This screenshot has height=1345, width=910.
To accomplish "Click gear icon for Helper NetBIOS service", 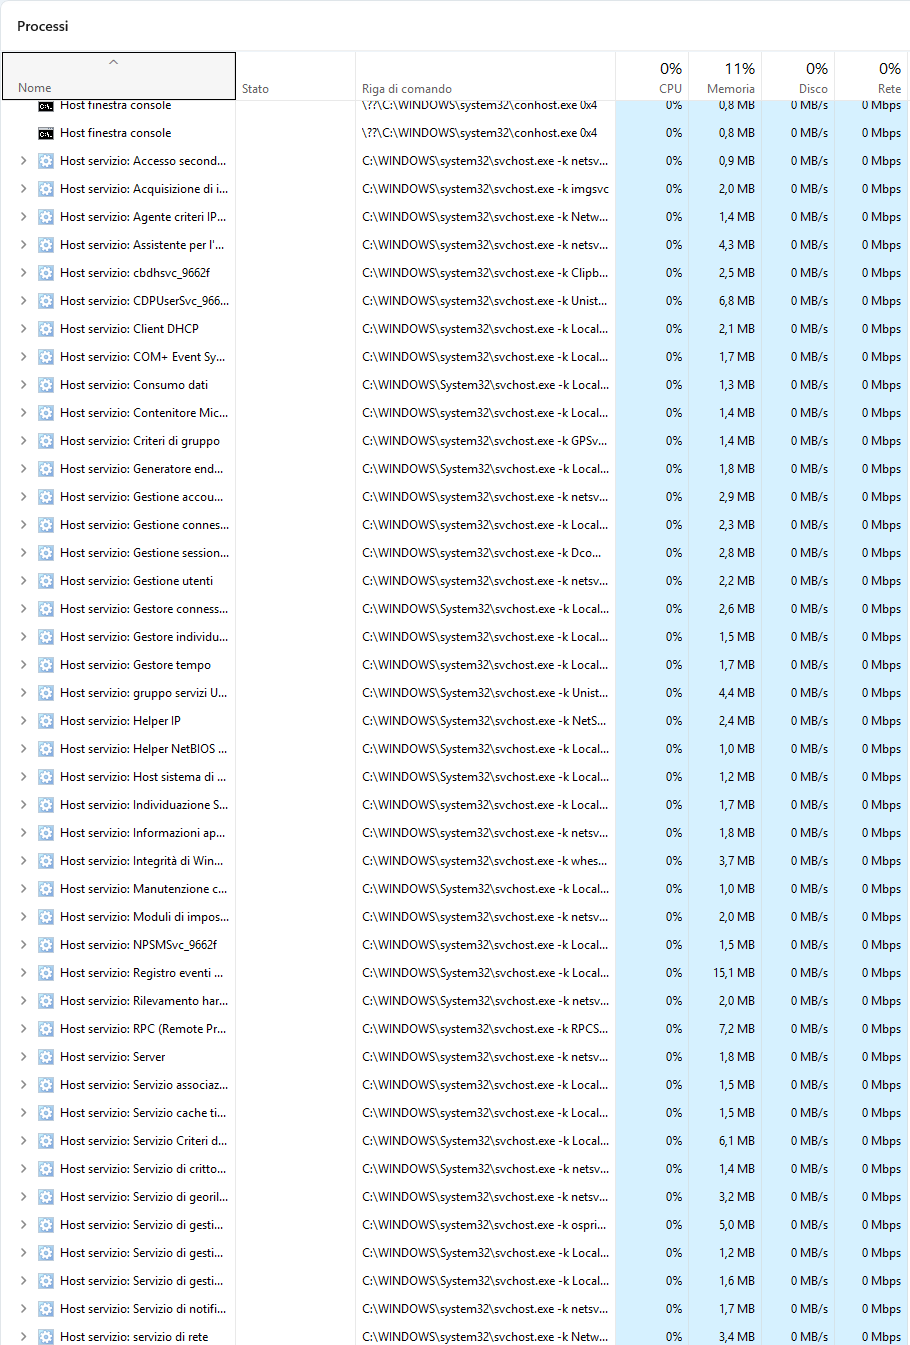I will (x=46, y=748).
